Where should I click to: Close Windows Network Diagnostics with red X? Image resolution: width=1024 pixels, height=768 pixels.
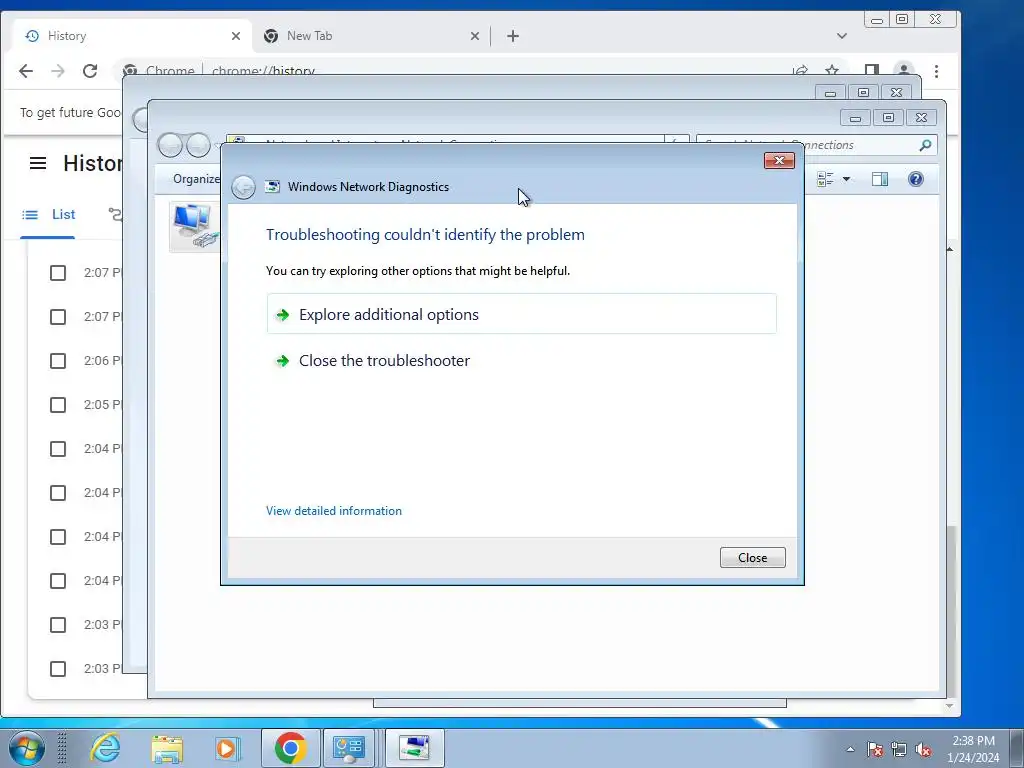[x=779, y=161]
